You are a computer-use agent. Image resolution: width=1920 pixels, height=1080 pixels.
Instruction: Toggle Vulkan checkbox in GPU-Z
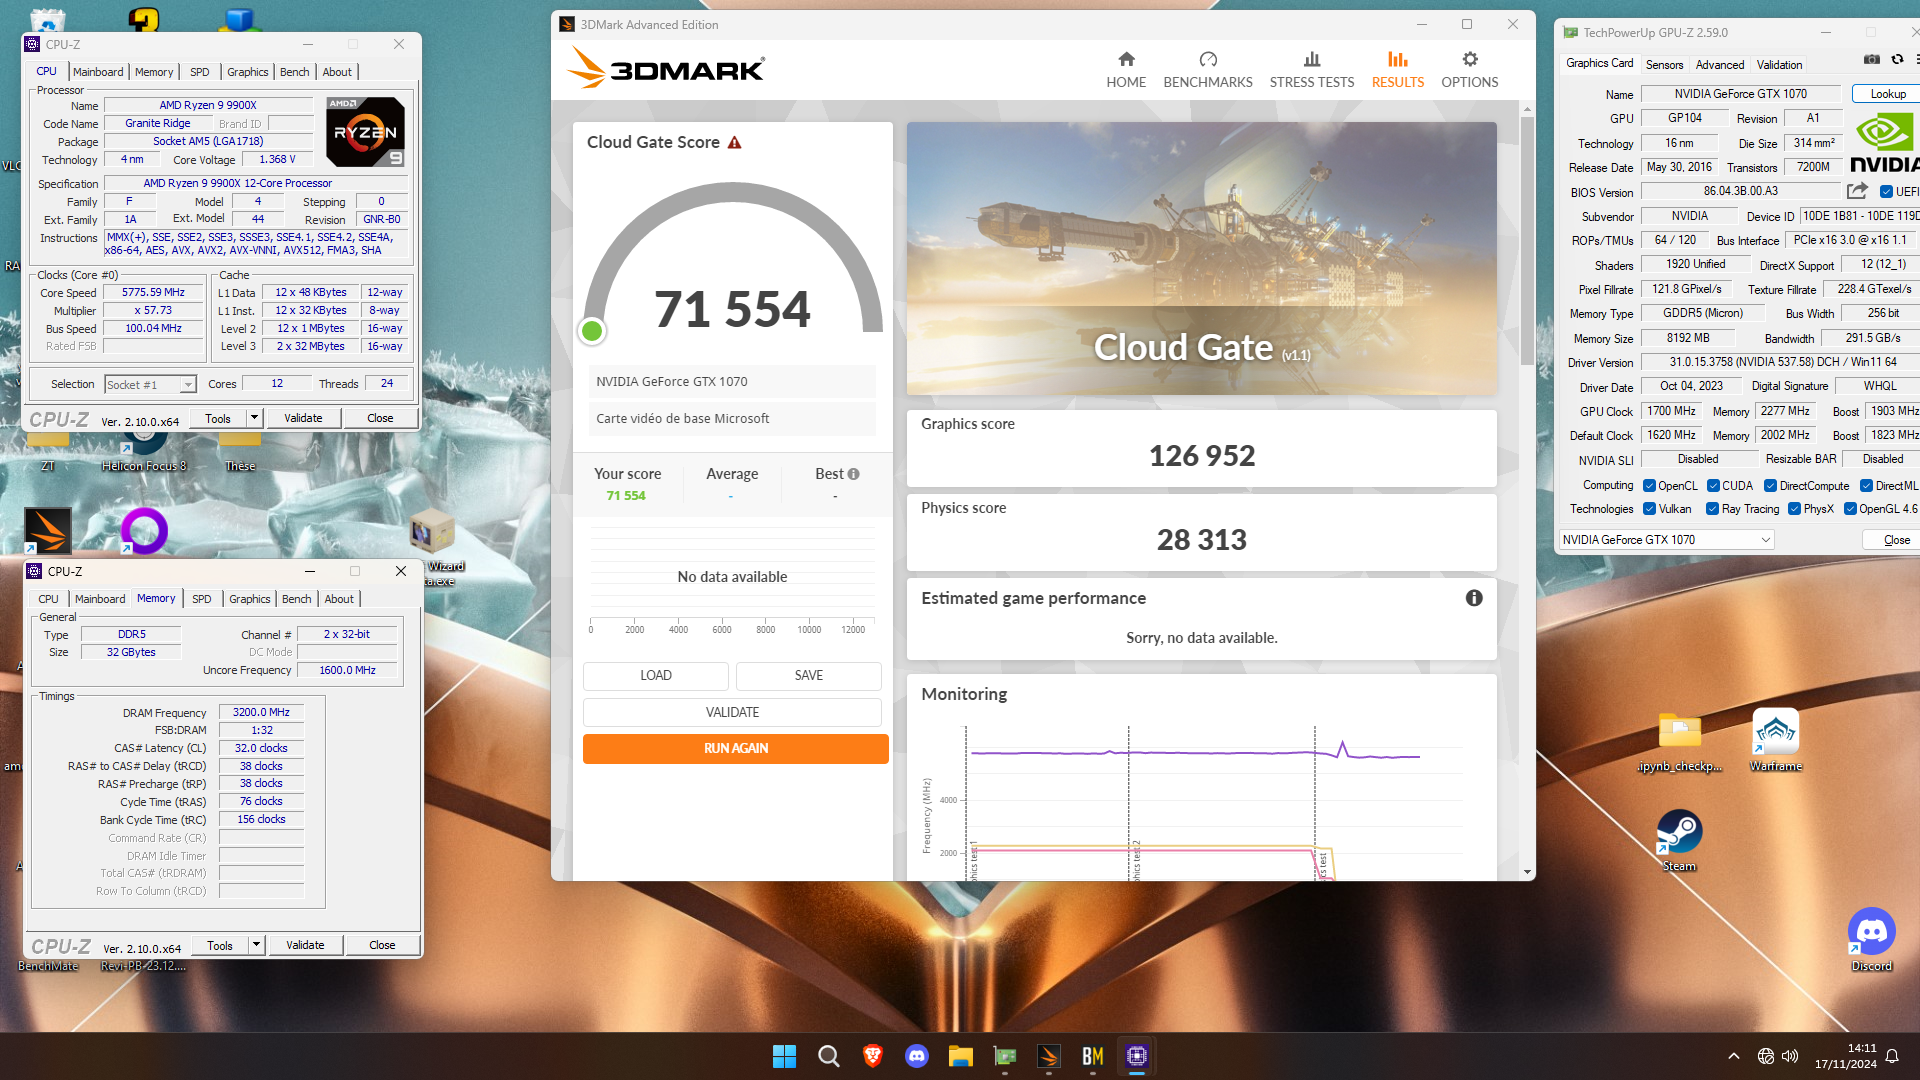(1649, 509)
